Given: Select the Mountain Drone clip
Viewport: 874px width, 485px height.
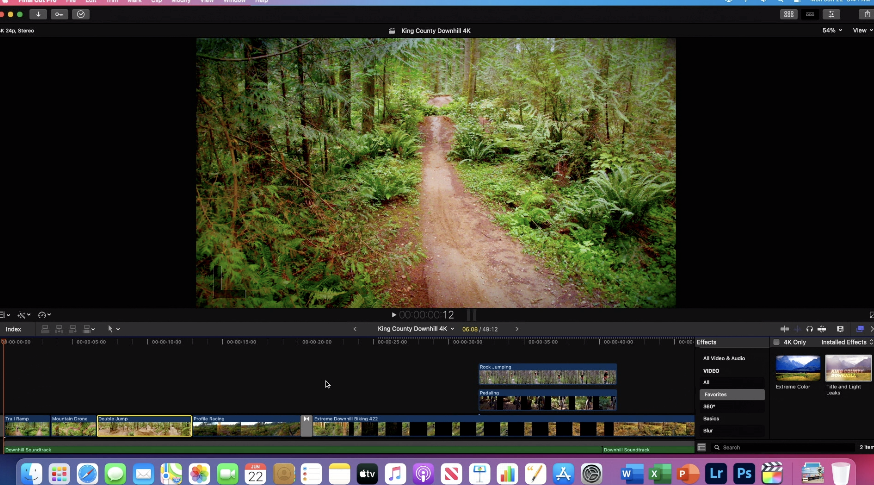Looking at the screenshot, I should 74,426.
